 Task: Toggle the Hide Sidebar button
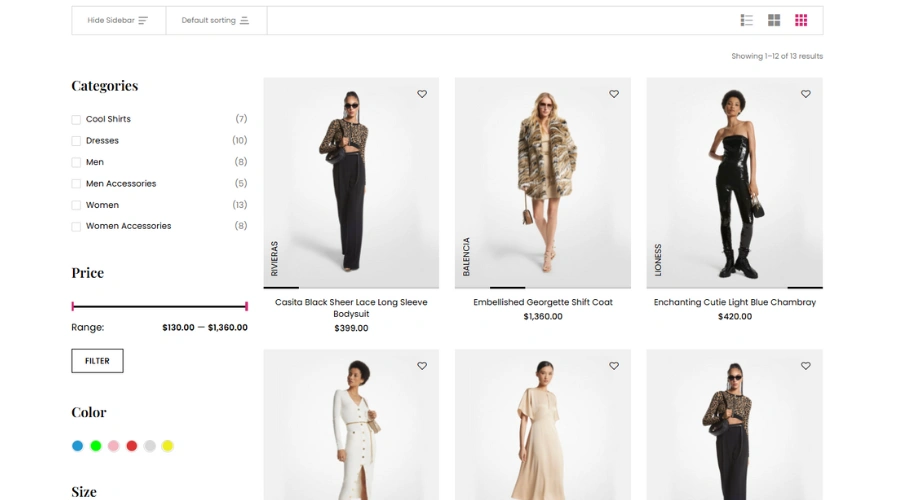point(118,21)
